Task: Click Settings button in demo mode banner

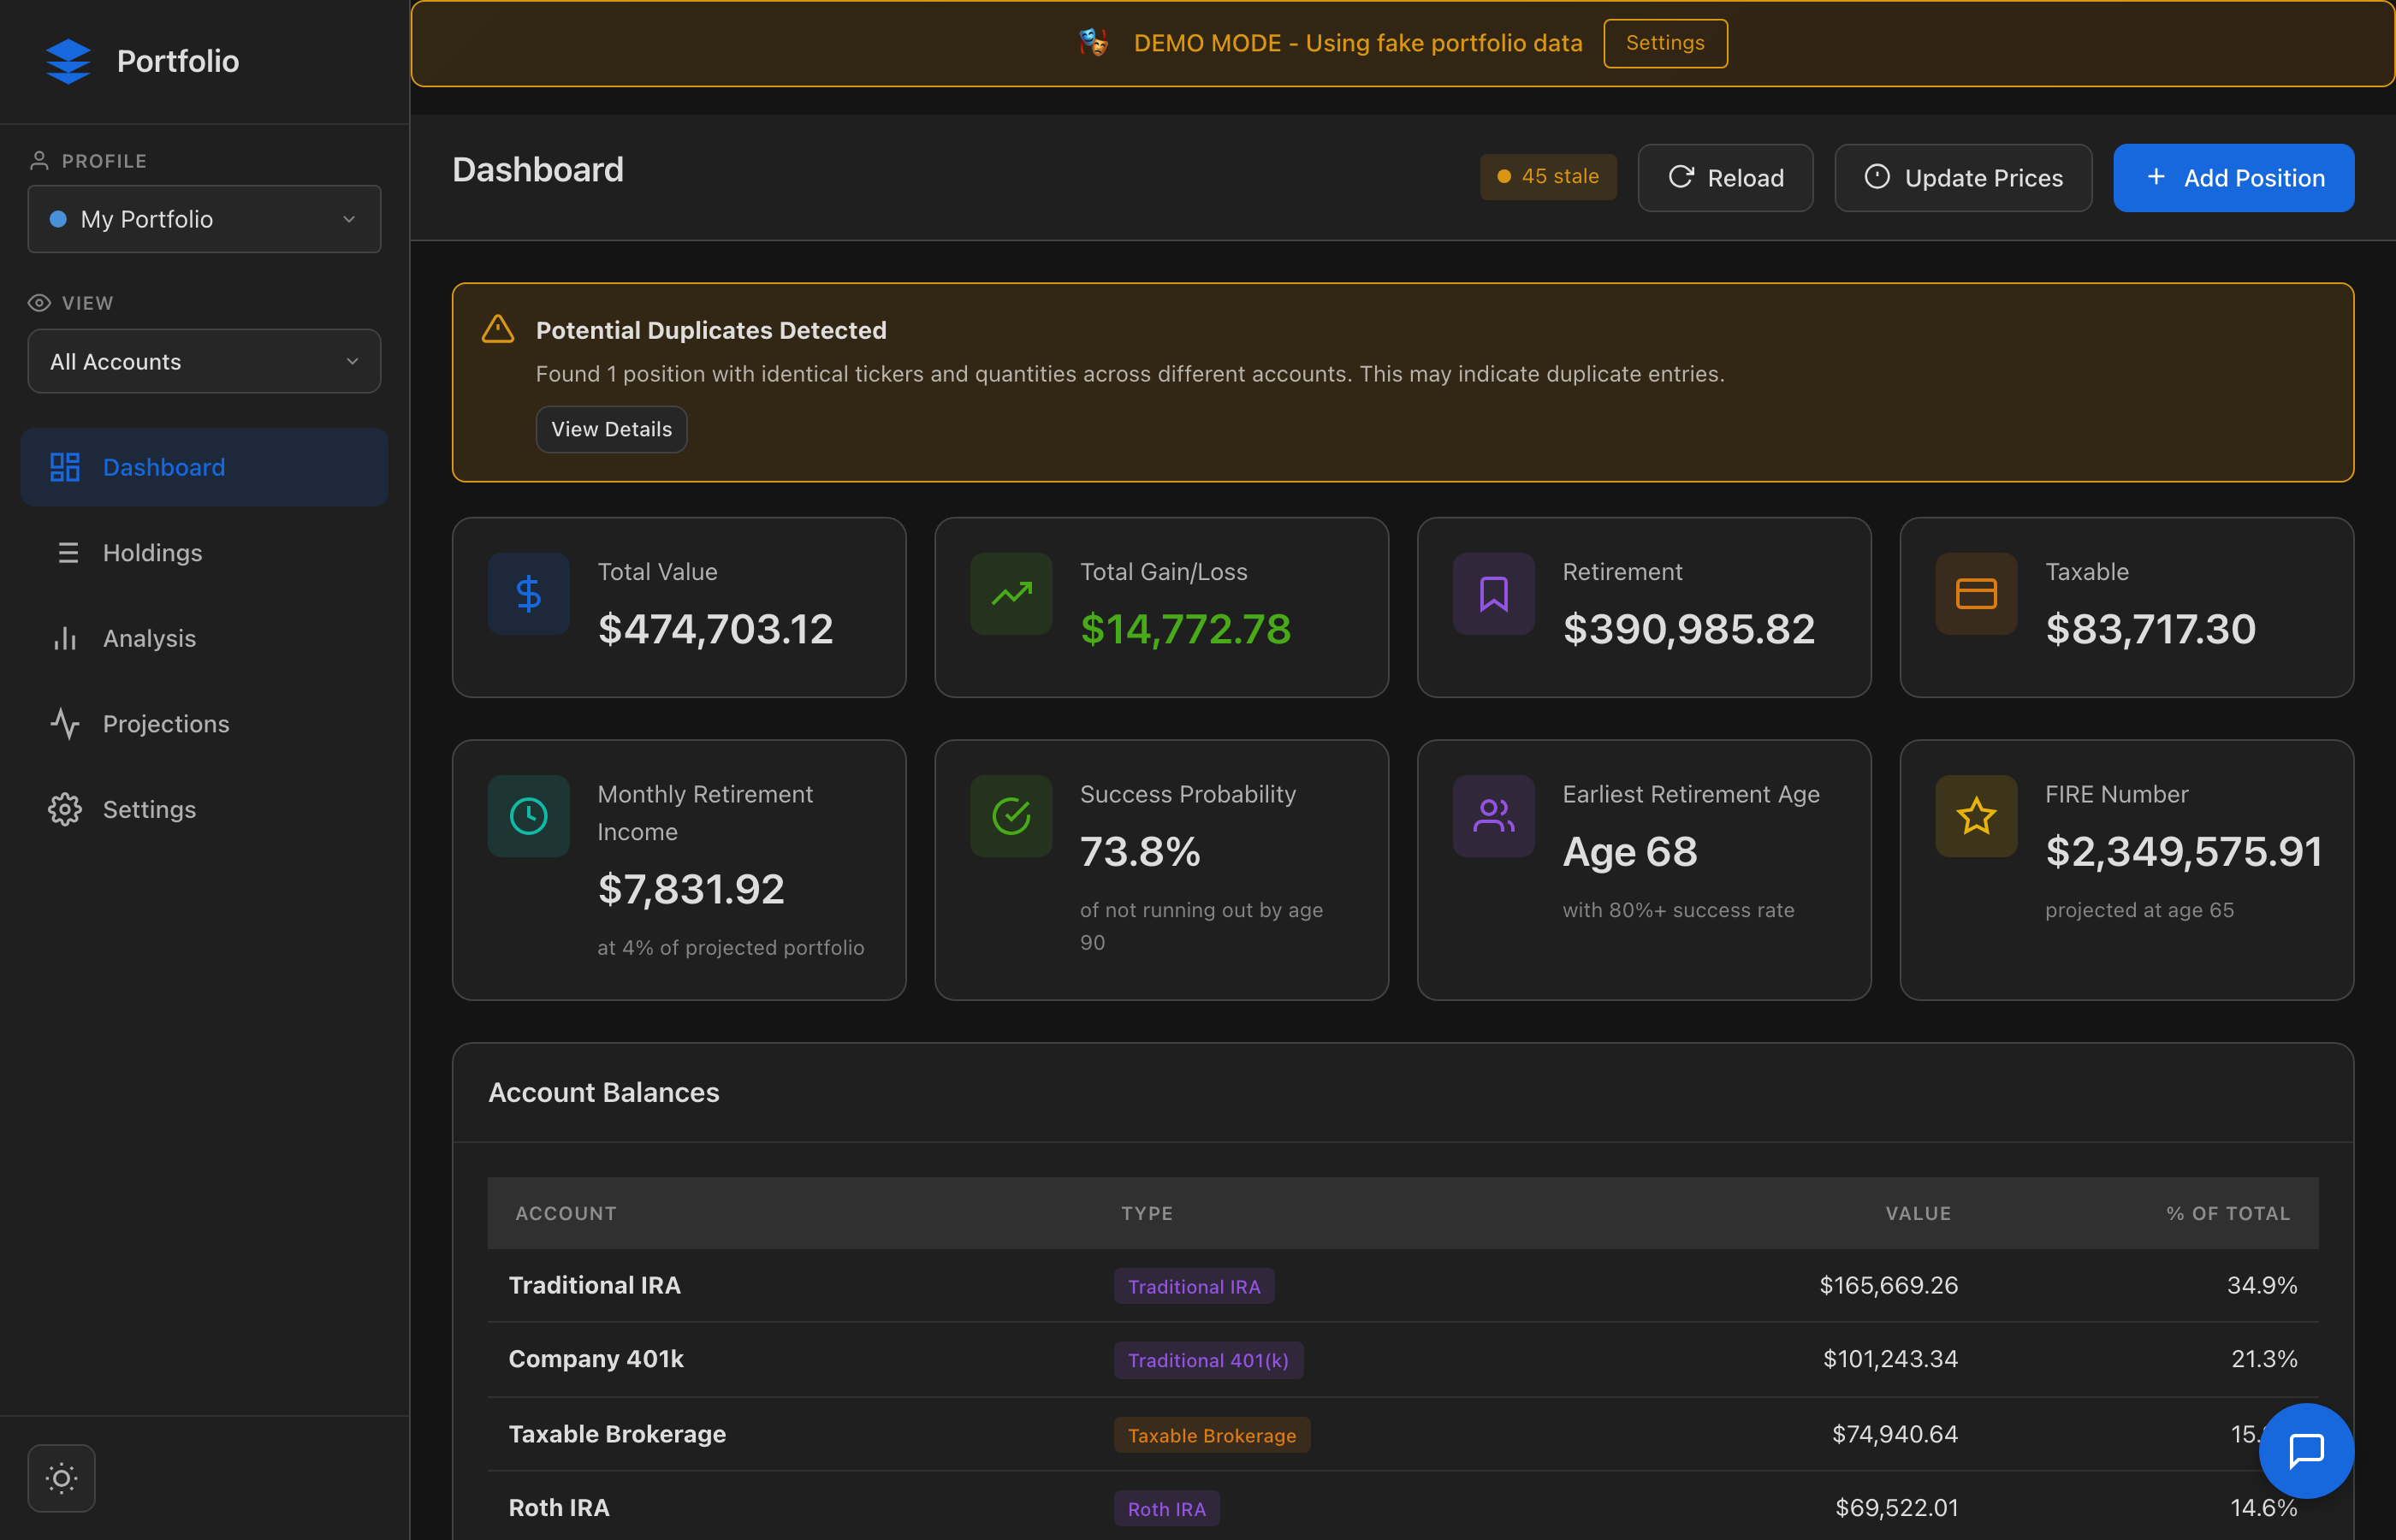Action: pos(1665,43)
